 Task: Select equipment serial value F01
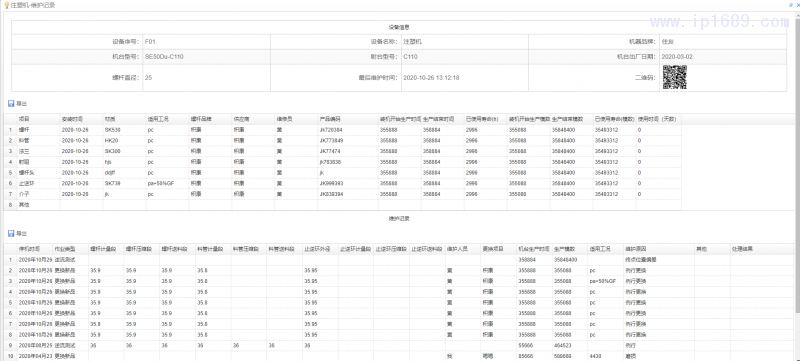point(149,42)
